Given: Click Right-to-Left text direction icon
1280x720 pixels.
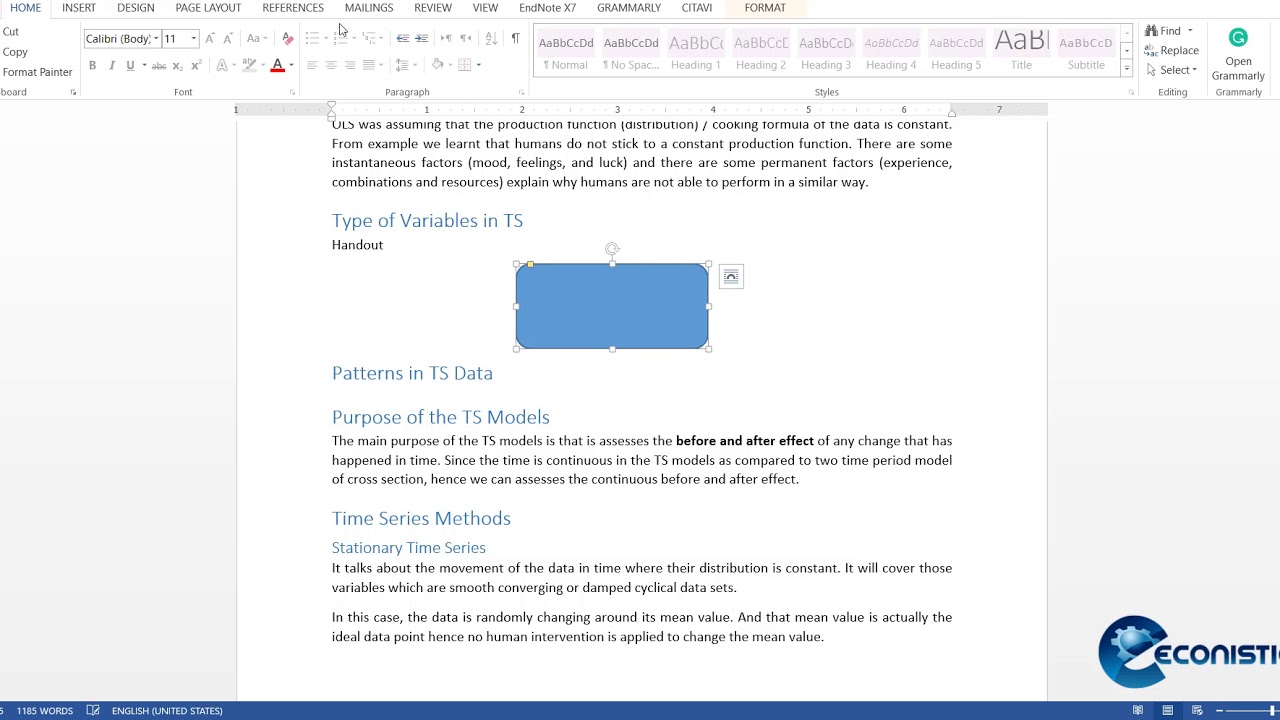Looking at the screenshot, I should click(x=465, y=38).
